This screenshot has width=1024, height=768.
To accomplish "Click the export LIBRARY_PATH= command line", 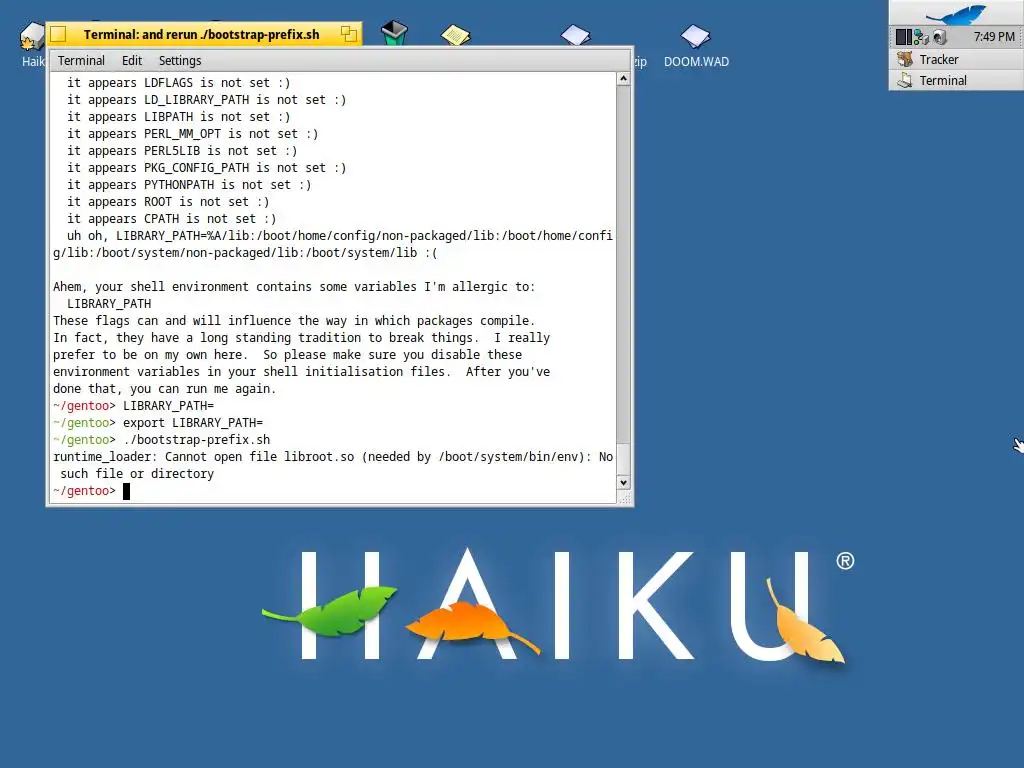I will 157,423.
